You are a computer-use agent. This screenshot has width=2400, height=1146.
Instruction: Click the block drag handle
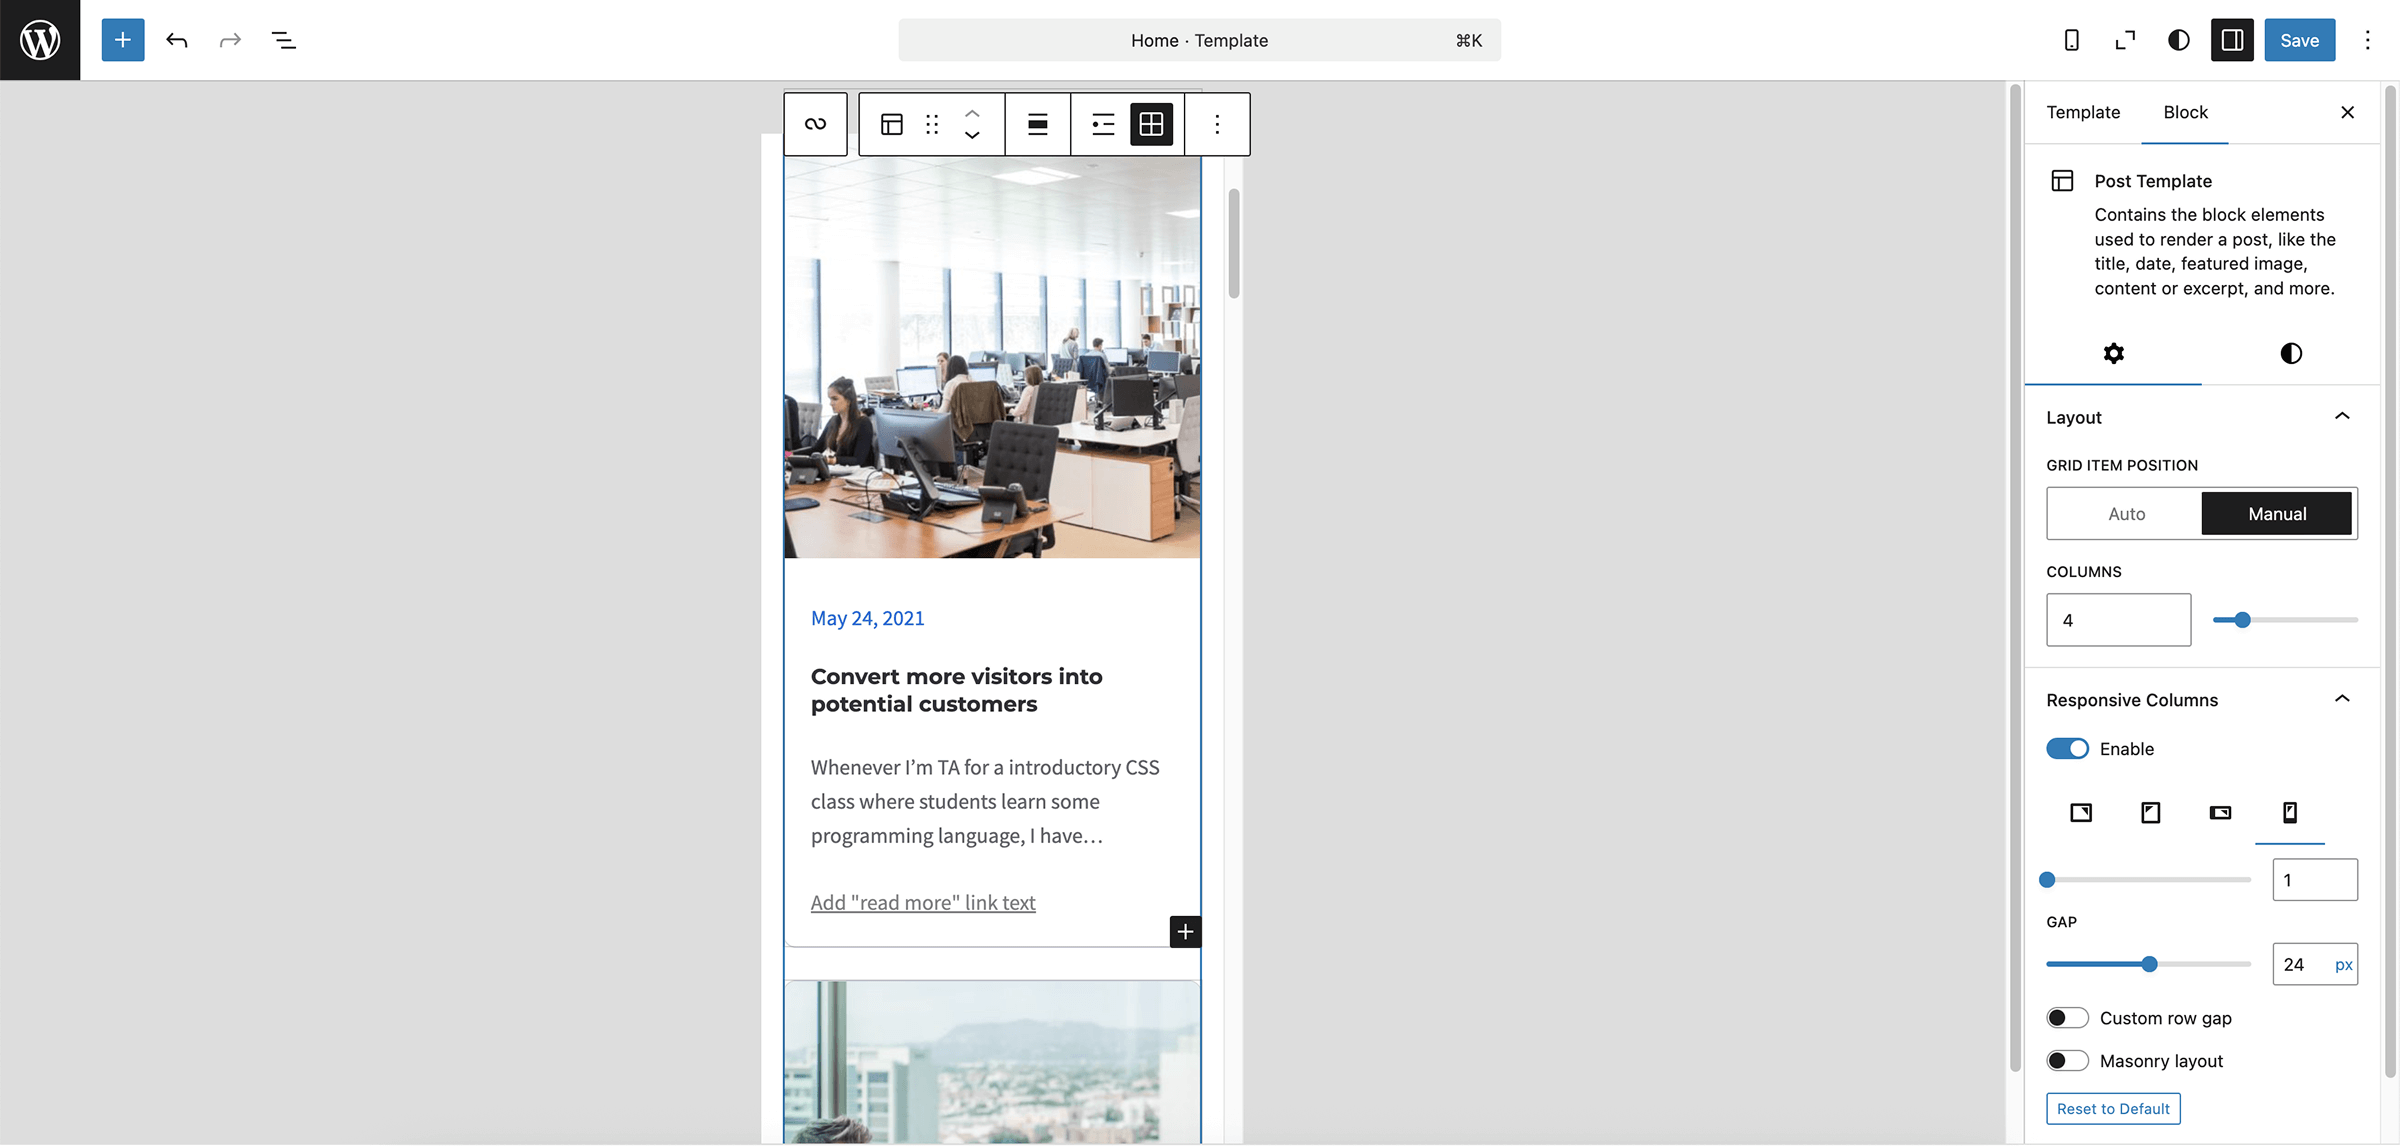[x=932, y=124]
